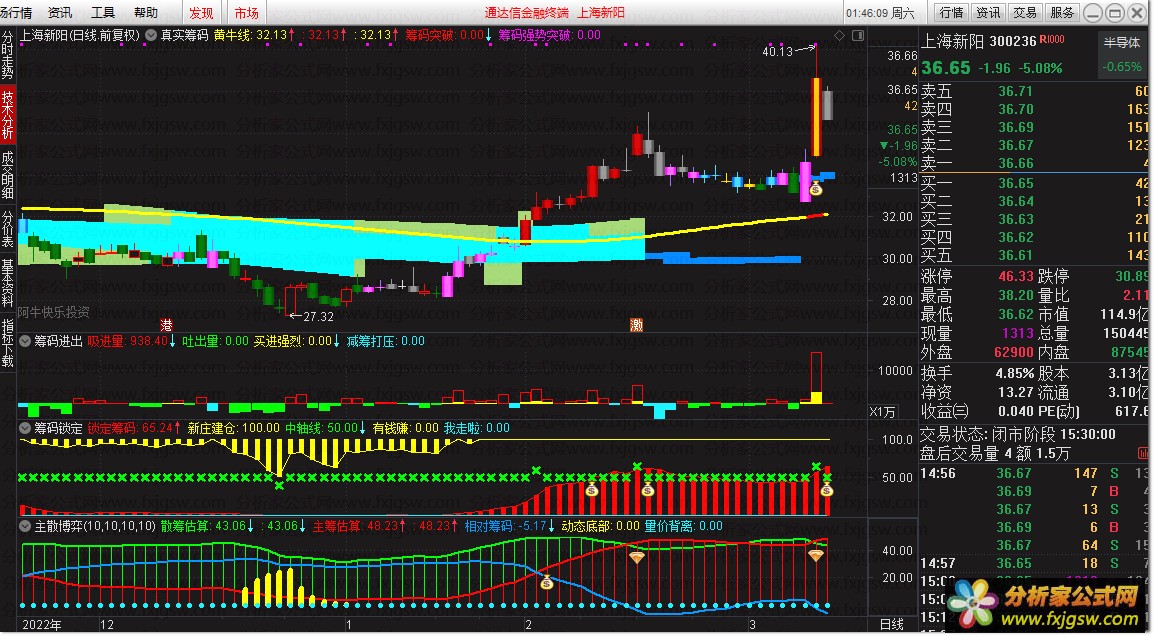Switch to the 分时走势 side tab

pyautogui.click(x=7, y=55)
